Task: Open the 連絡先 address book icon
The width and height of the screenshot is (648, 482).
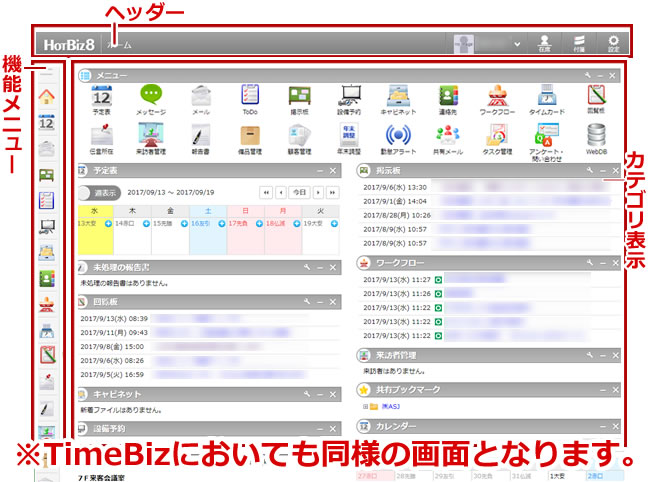Action: [x=448, y=95]
